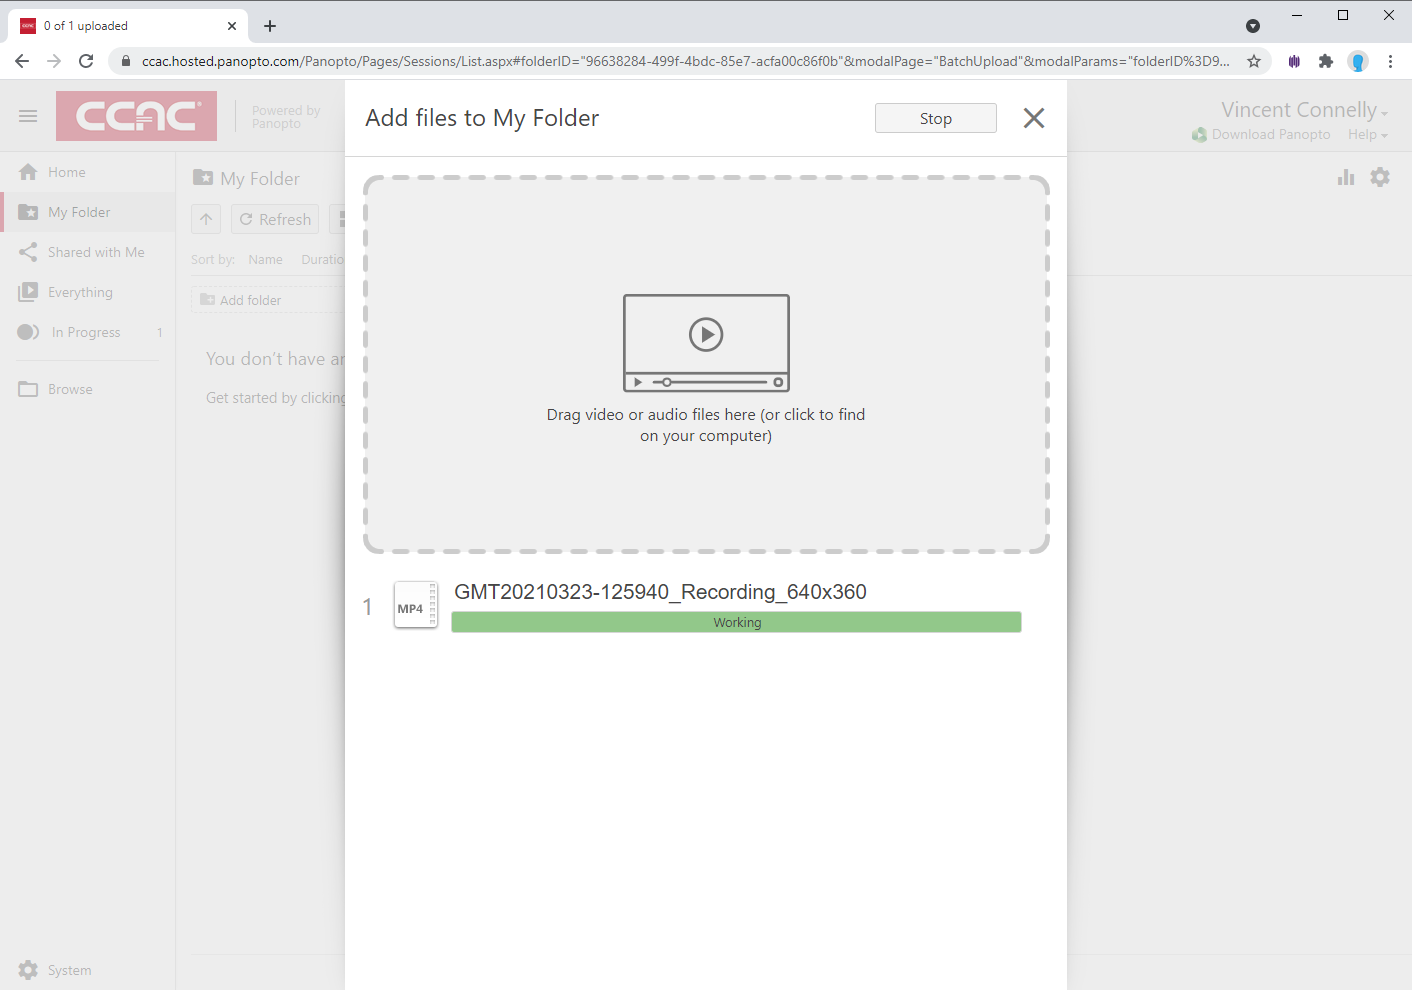Click Download Panopto link
1412x990 pixels.
coord(1261,134)
